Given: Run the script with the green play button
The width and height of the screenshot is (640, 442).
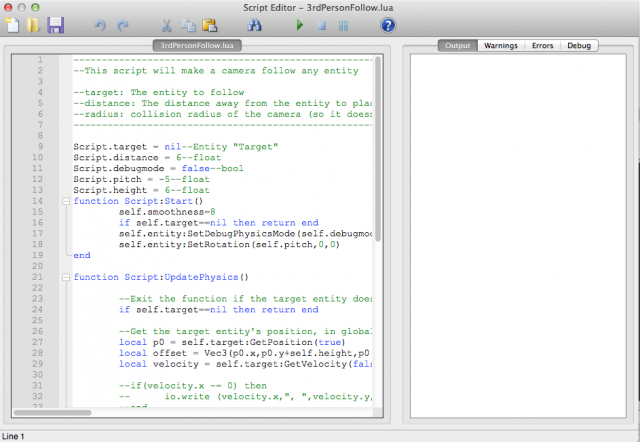Looking at the screenshot, I should [x=299, y=25].
